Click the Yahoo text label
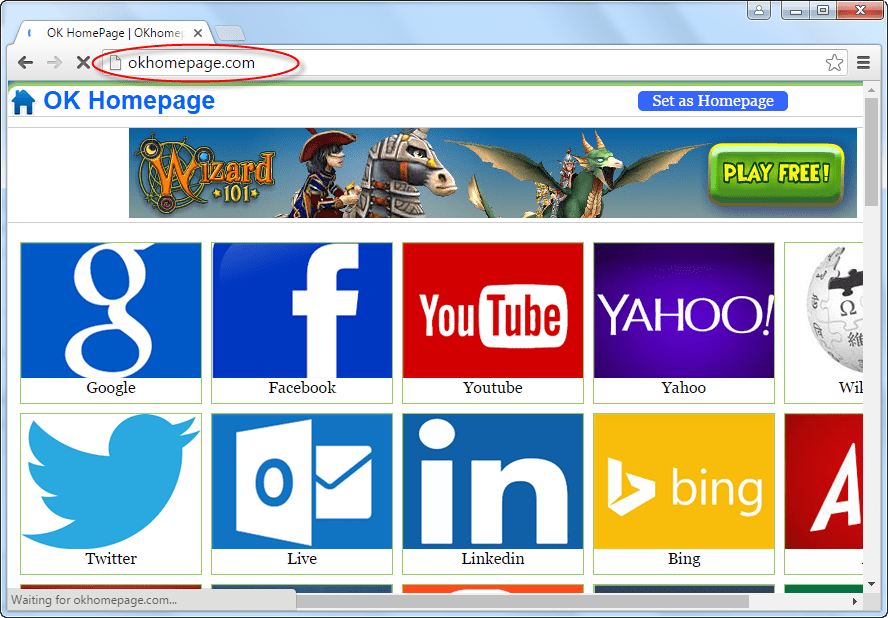Screen dimensions: 888x618 [x=684, y=388]
